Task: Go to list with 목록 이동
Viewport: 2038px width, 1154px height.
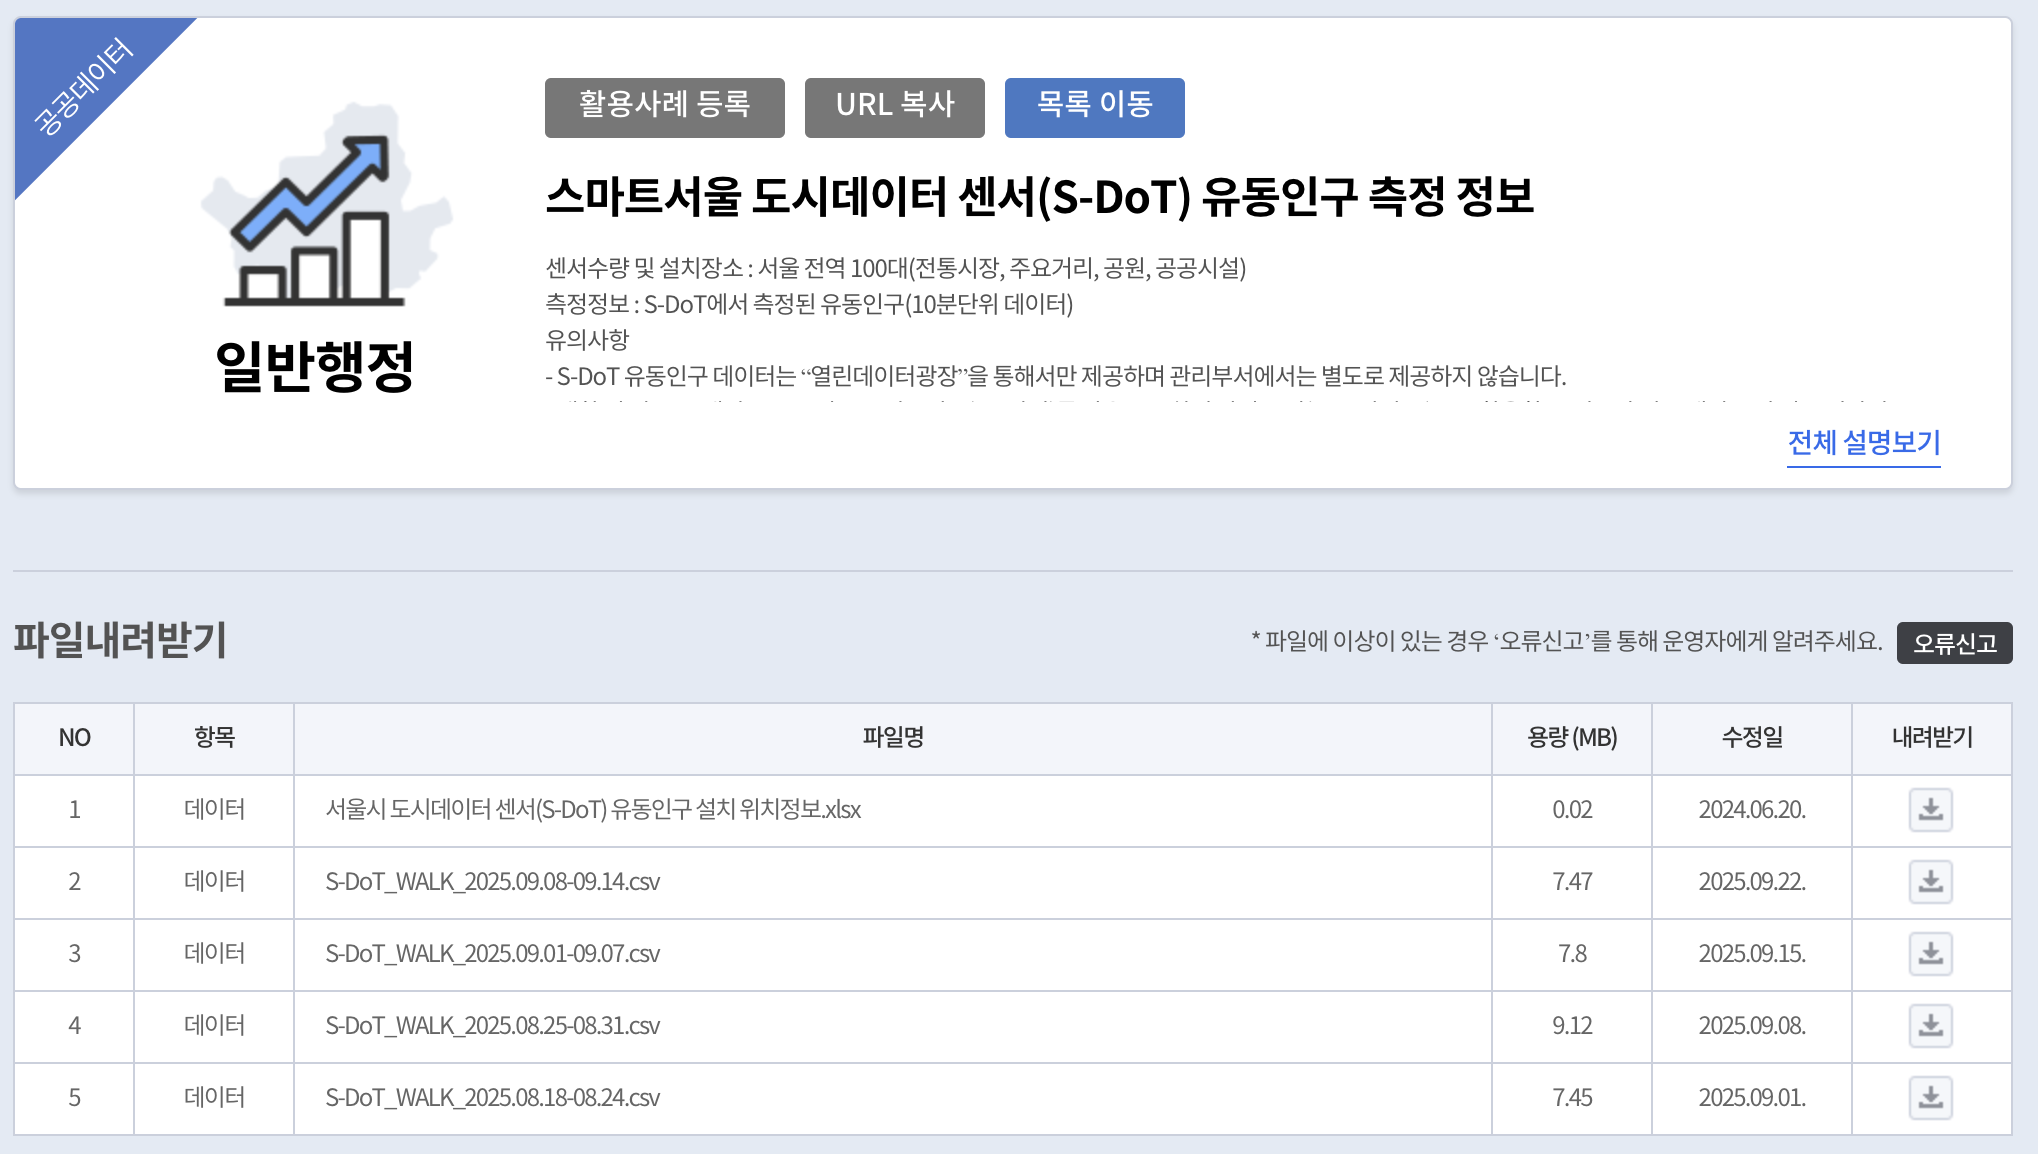Action: [1094, 107]
